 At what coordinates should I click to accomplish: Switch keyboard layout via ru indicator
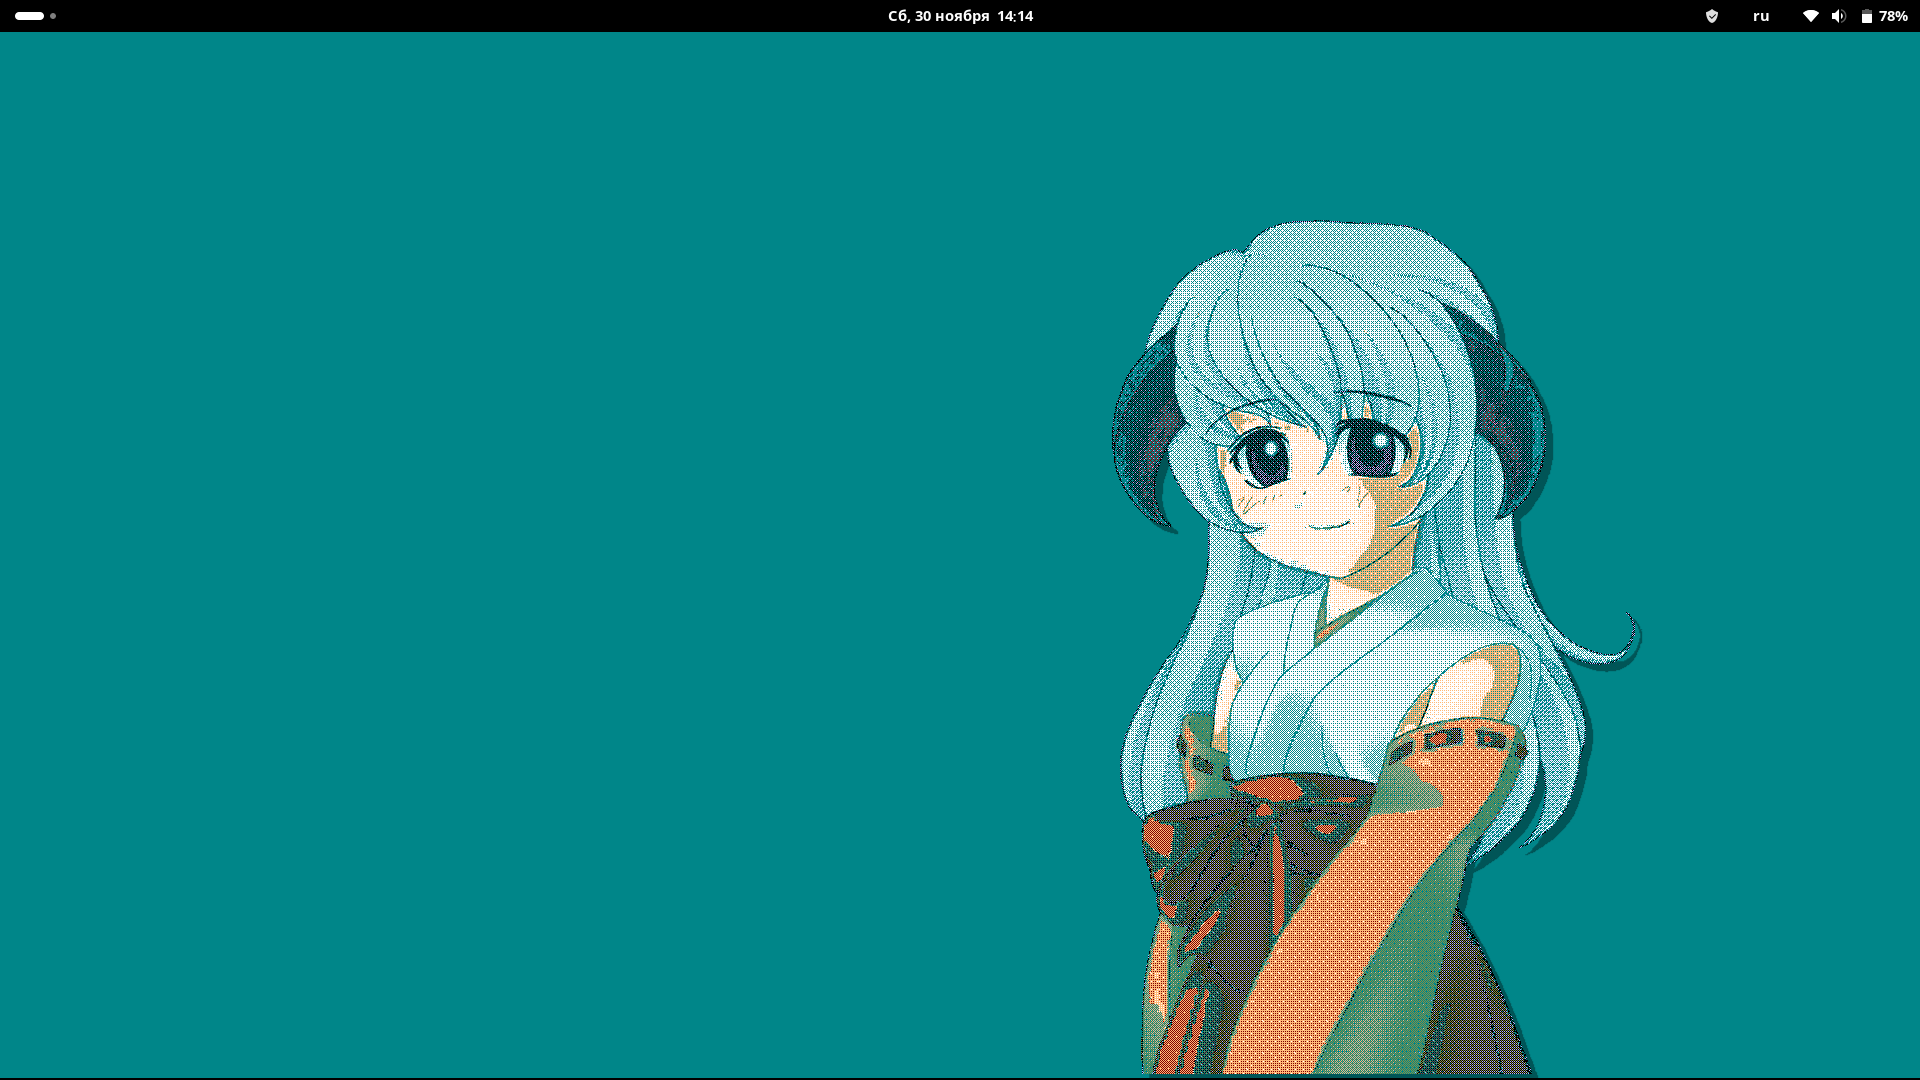coord(1761,16)
